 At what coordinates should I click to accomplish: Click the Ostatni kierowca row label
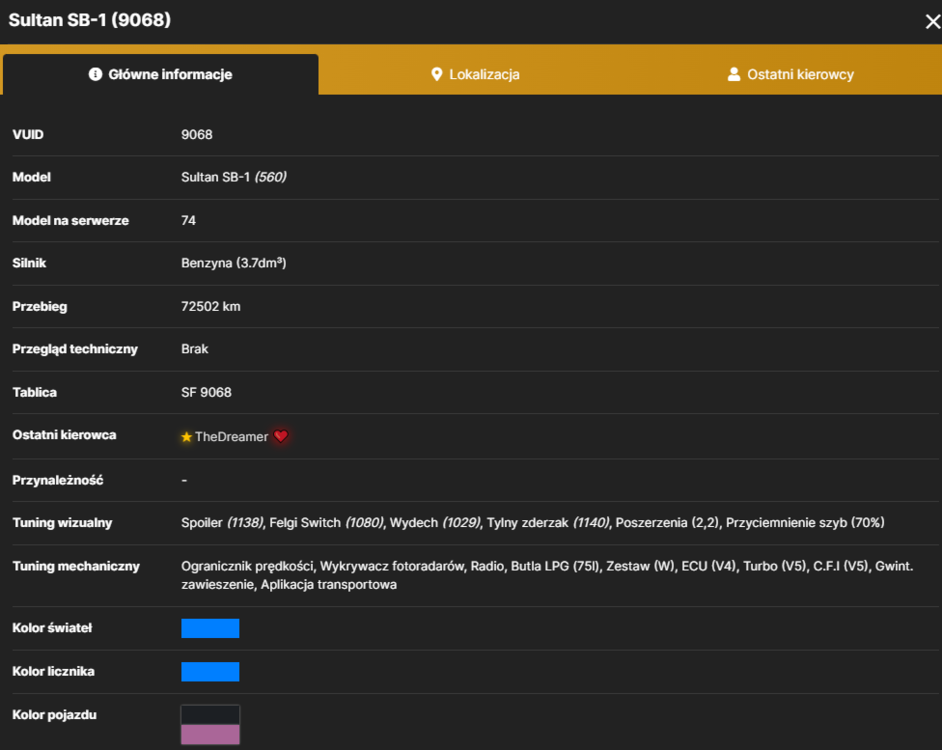pos(64,435)
